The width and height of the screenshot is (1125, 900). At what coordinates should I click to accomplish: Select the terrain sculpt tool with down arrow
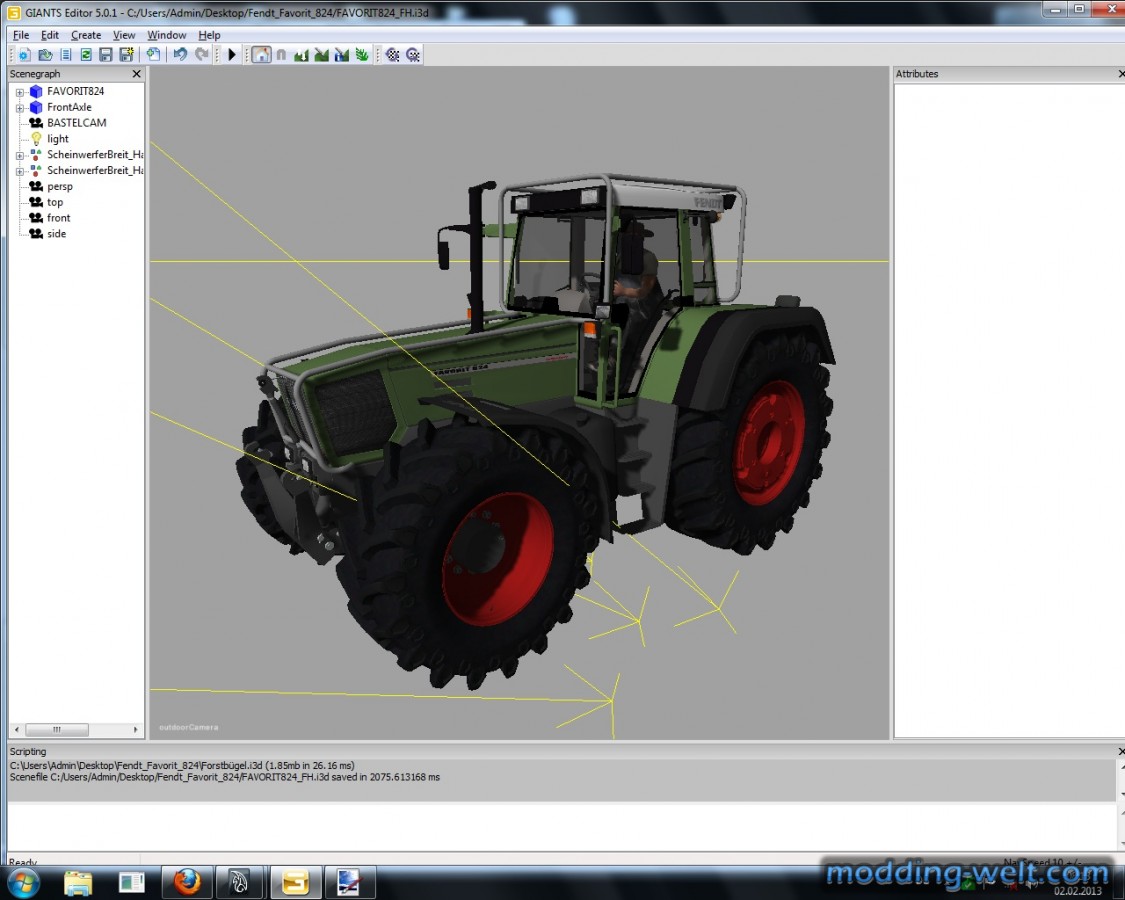pos(301,55)
